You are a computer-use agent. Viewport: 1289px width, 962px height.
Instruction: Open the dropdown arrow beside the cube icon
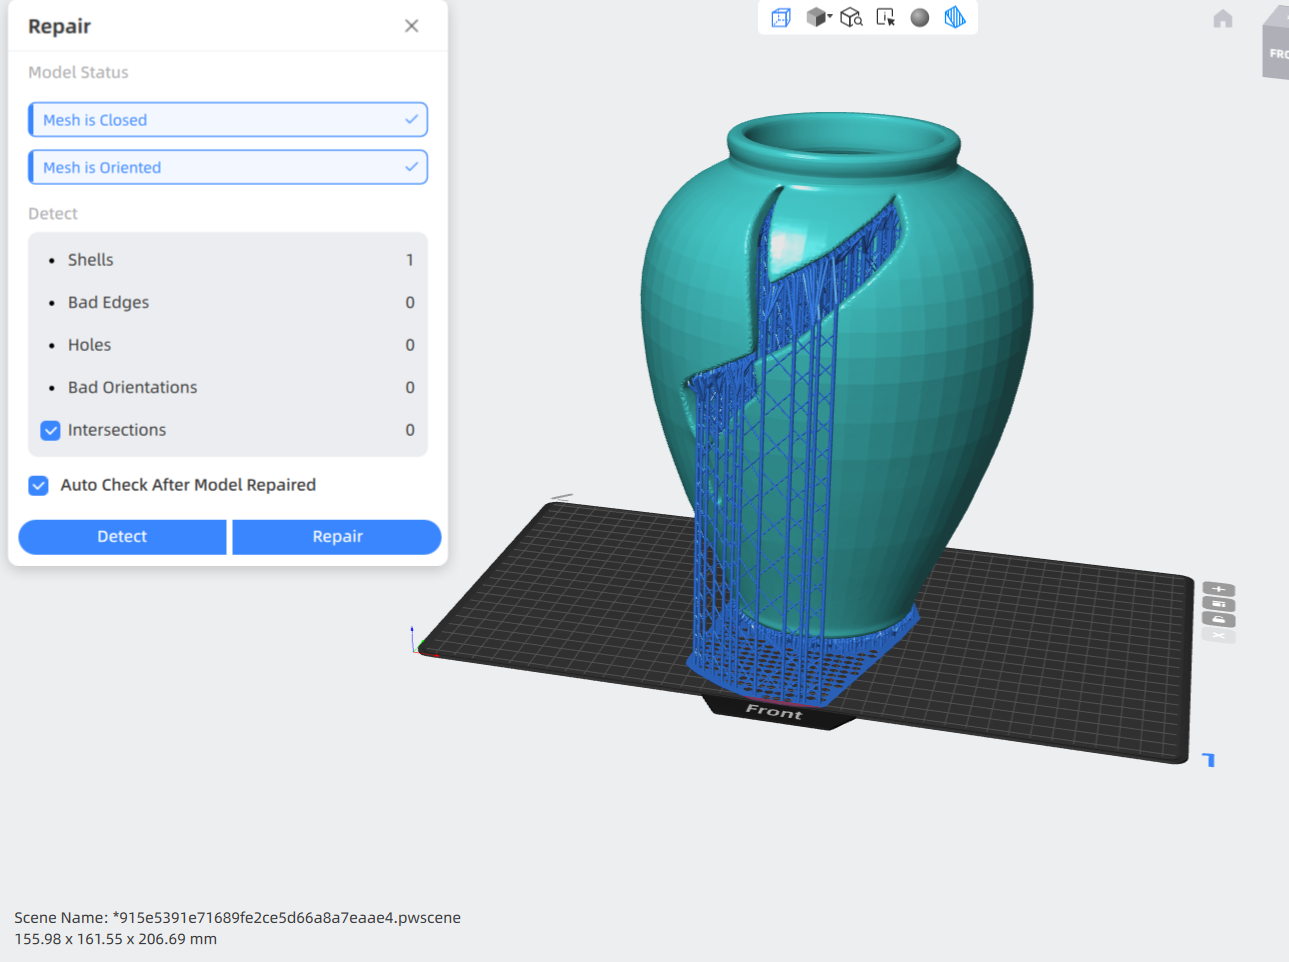[830, 17]
